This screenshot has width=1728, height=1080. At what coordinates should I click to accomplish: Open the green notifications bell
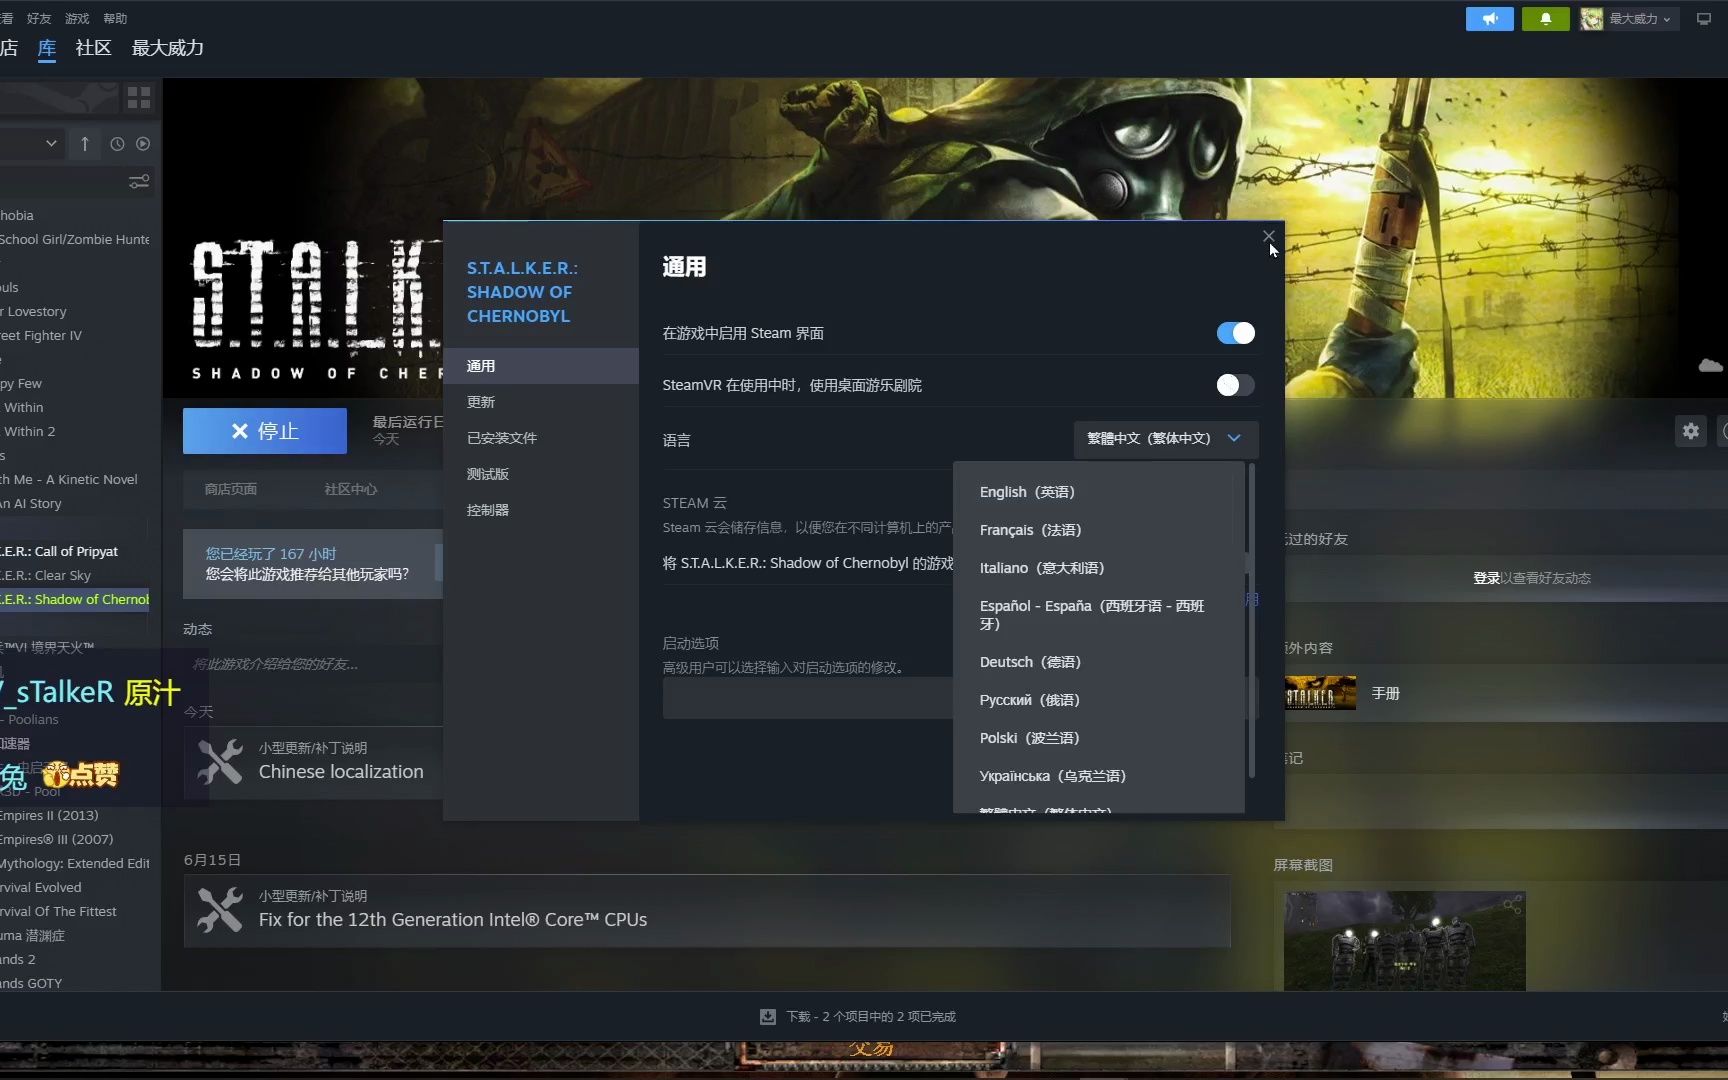tap(1545, 19)
